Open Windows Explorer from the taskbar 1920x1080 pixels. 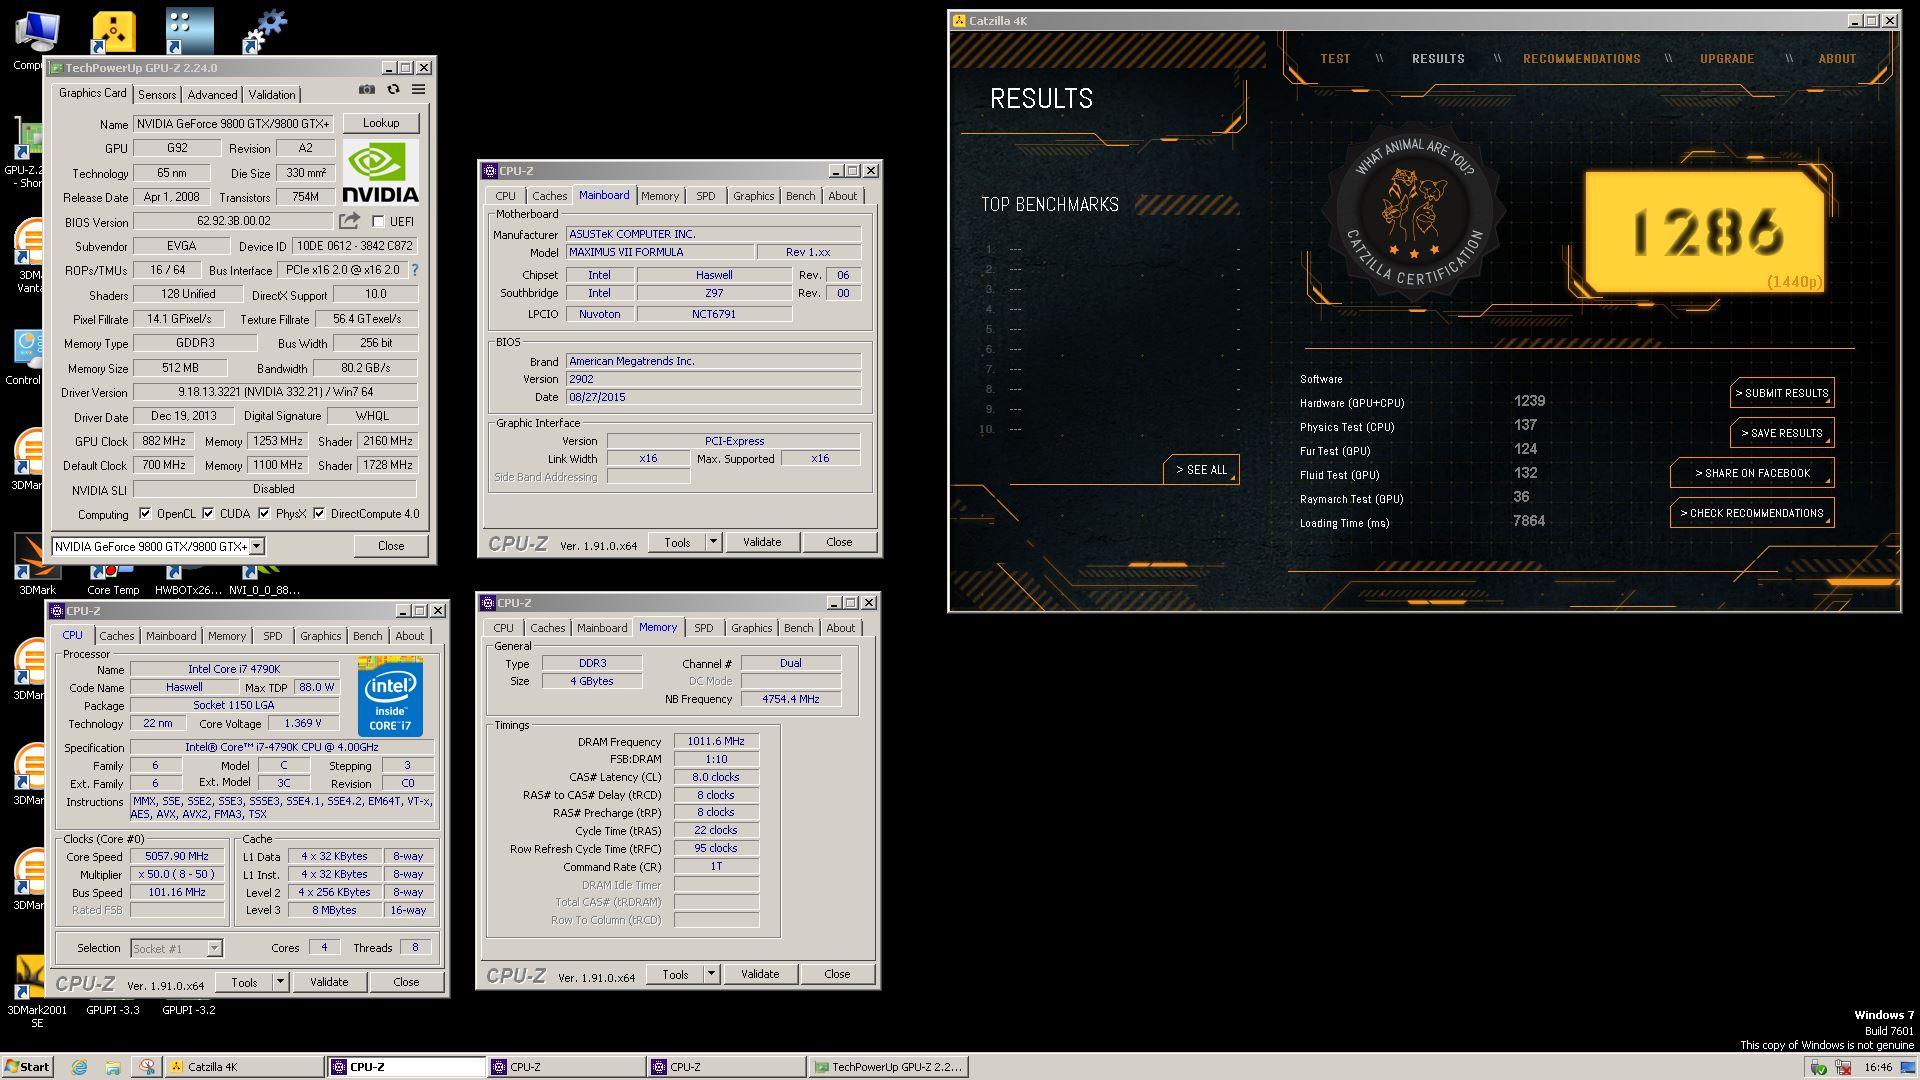tap(113, 1067)
